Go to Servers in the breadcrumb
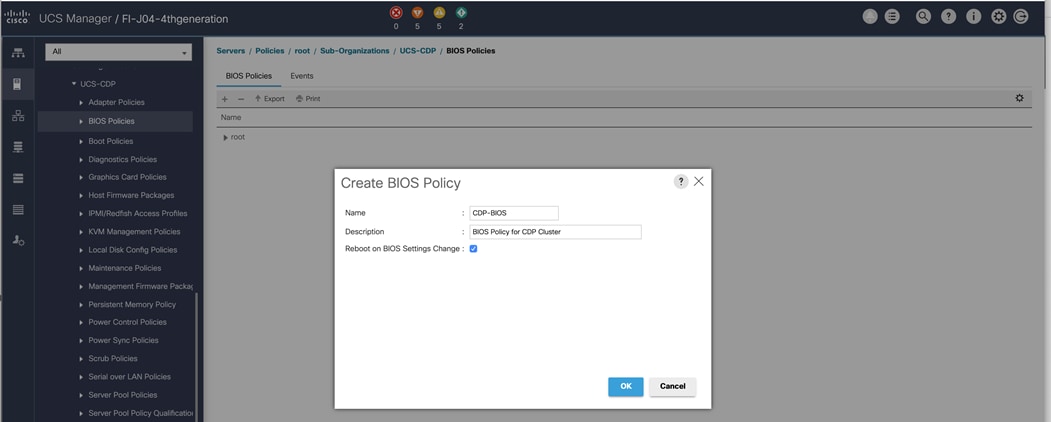 click(x=231, y=51)
